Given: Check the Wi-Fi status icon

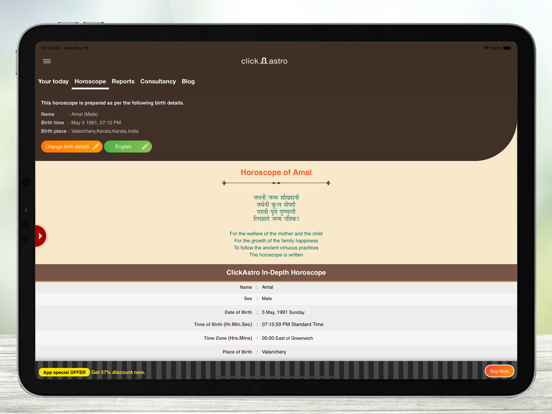Looking at the screenshot, I should [x=486, y=48].
